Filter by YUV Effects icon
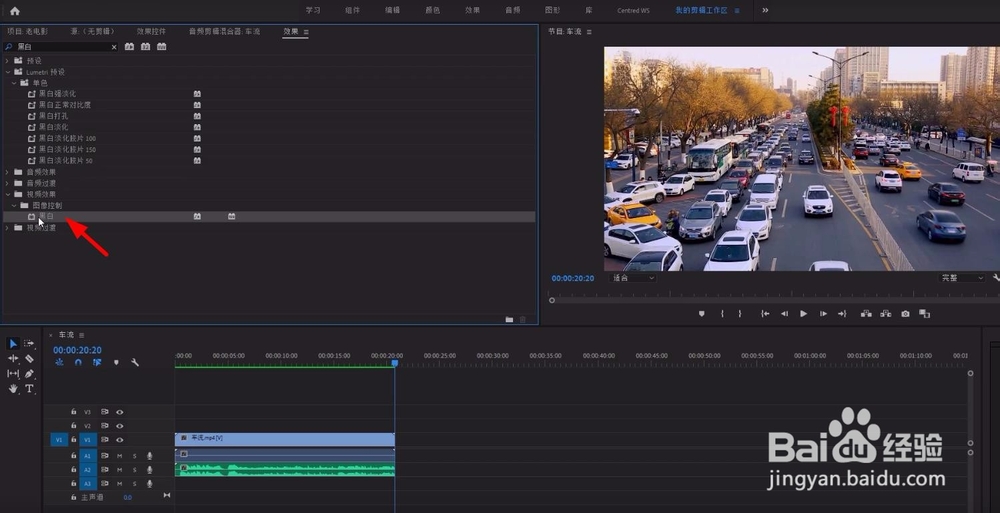Image resolution: width=1000 pixels, height=513 pixels. [x=162, y=47]
